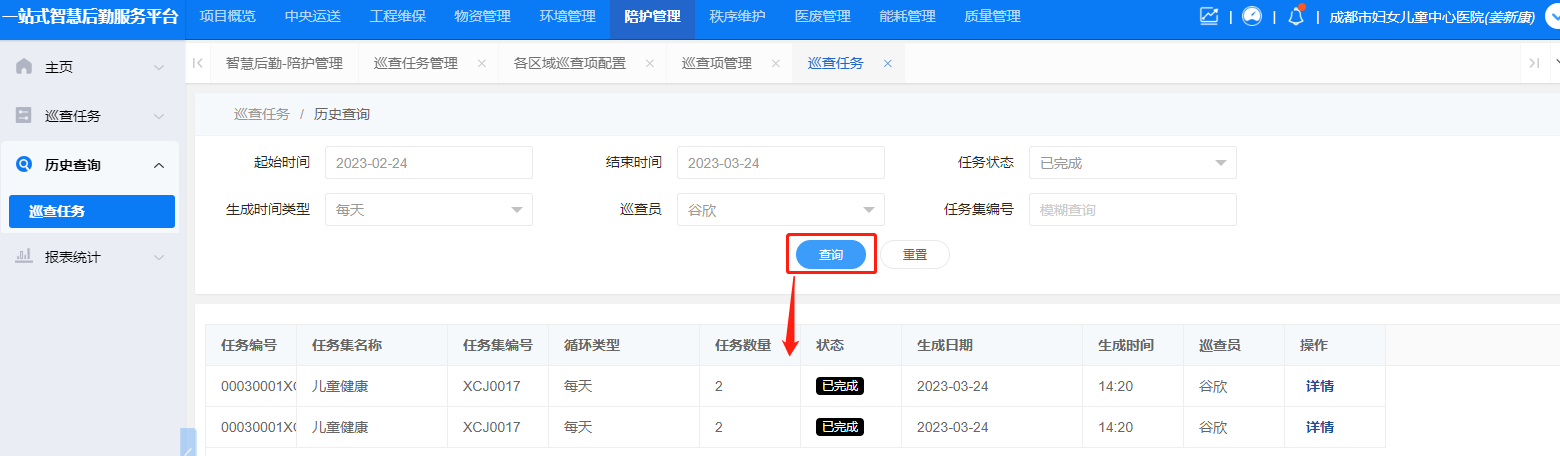
Task: Close the active 巡查任务 tab
Action: point(887,63)
